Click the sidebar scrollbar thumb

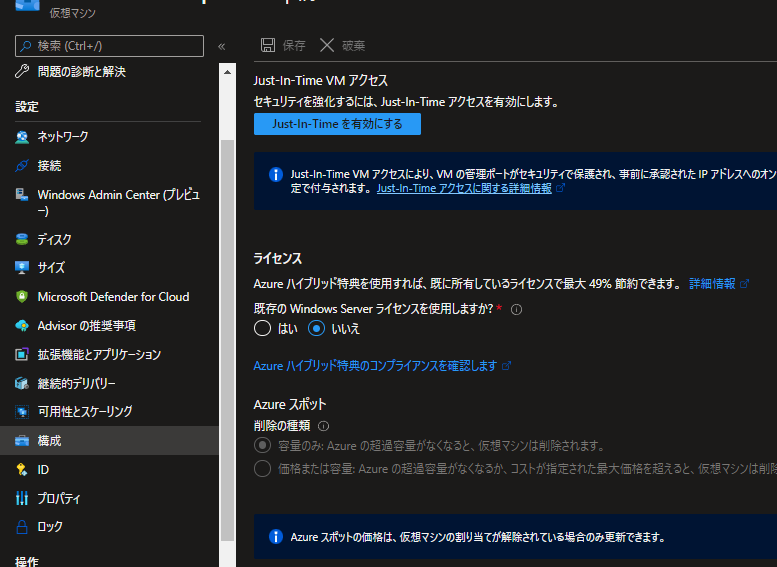point(227,340)
